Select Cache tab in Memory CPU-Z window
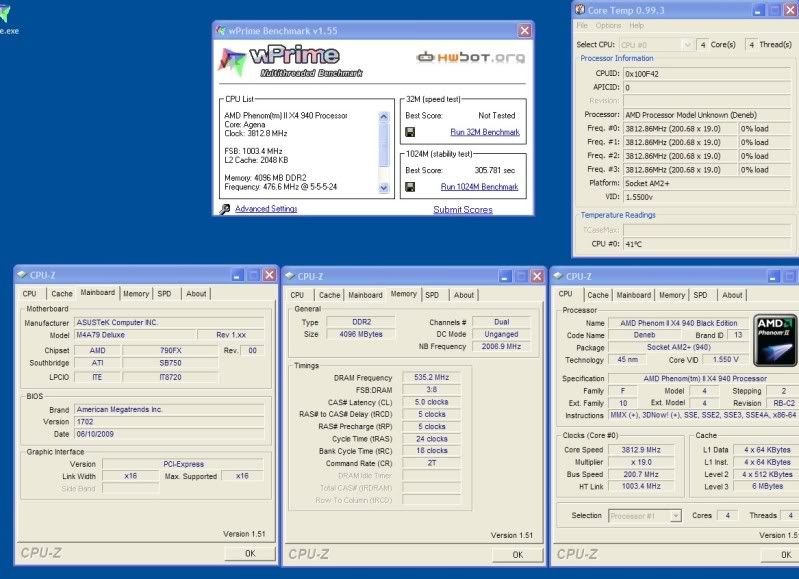 pos(330,295)
